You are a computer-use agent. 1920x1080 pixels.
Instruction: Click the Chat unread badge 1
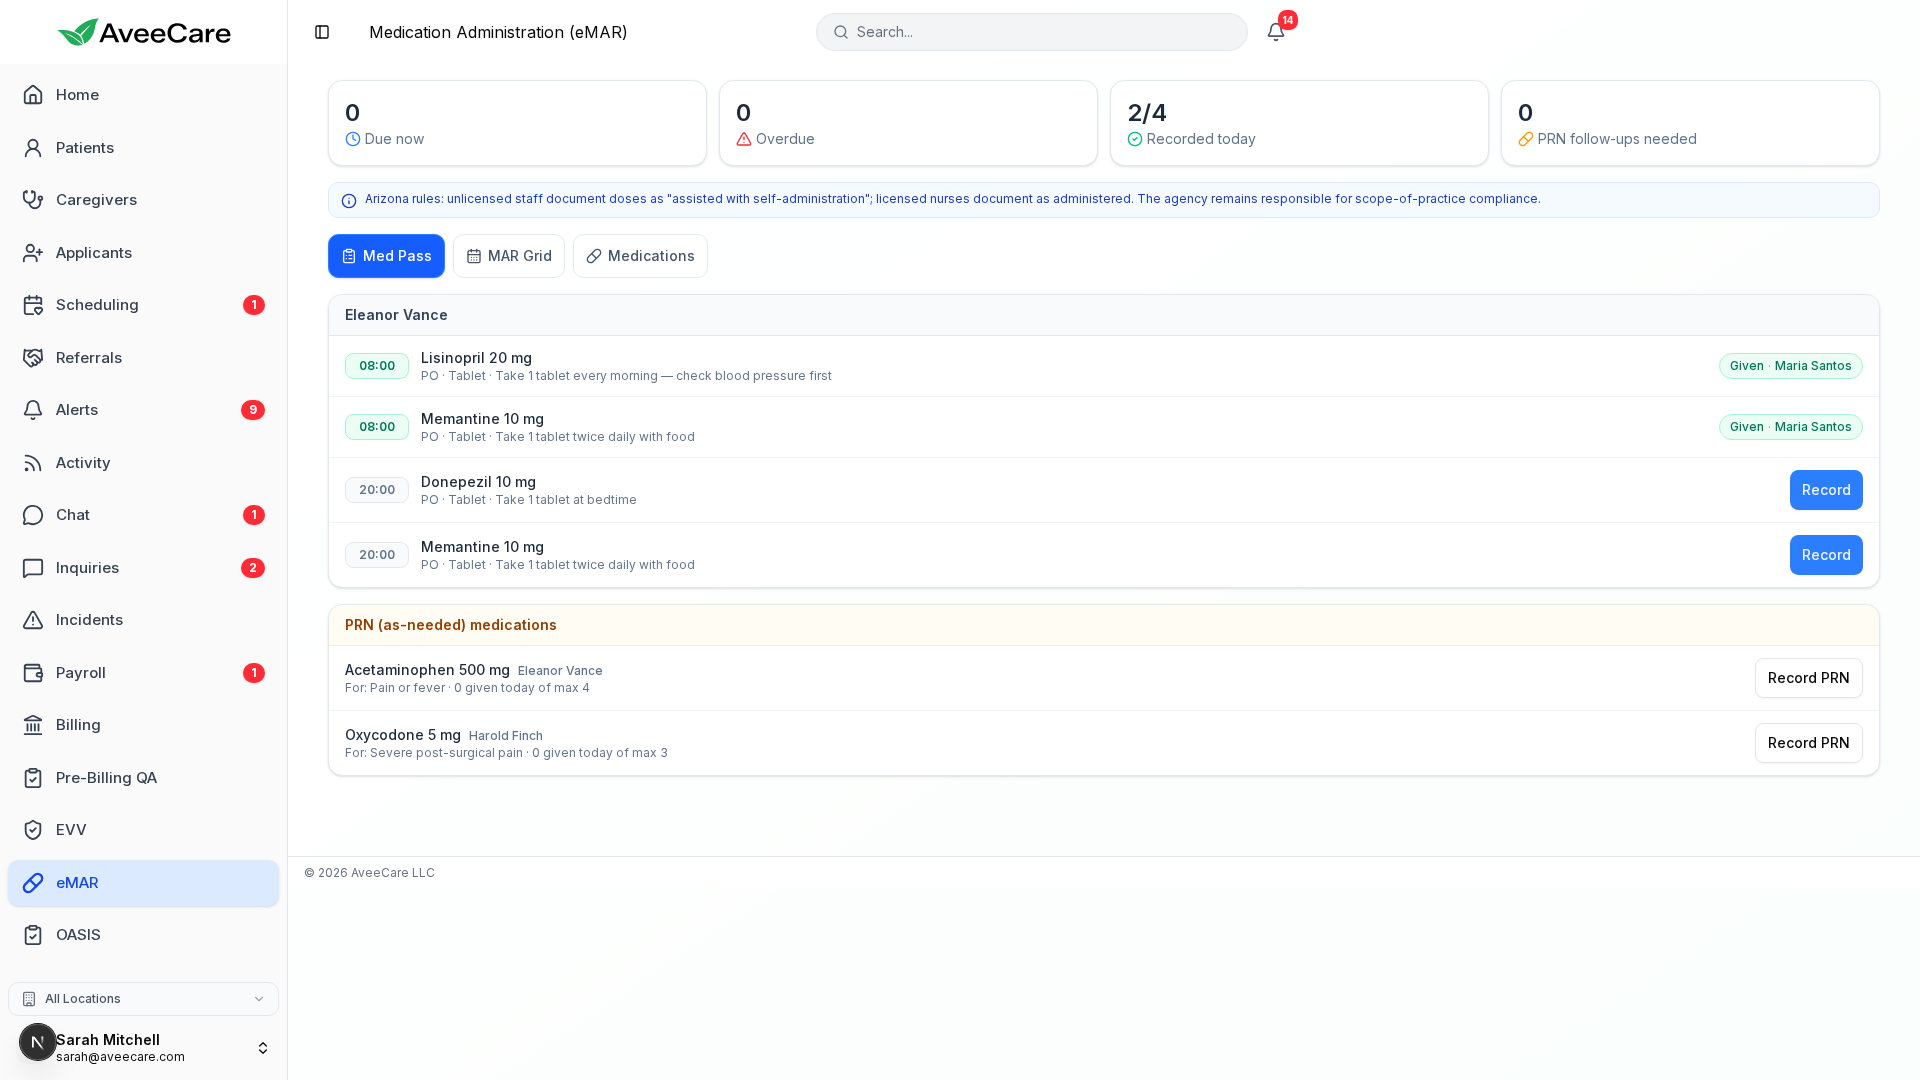[x=254, y=515]
